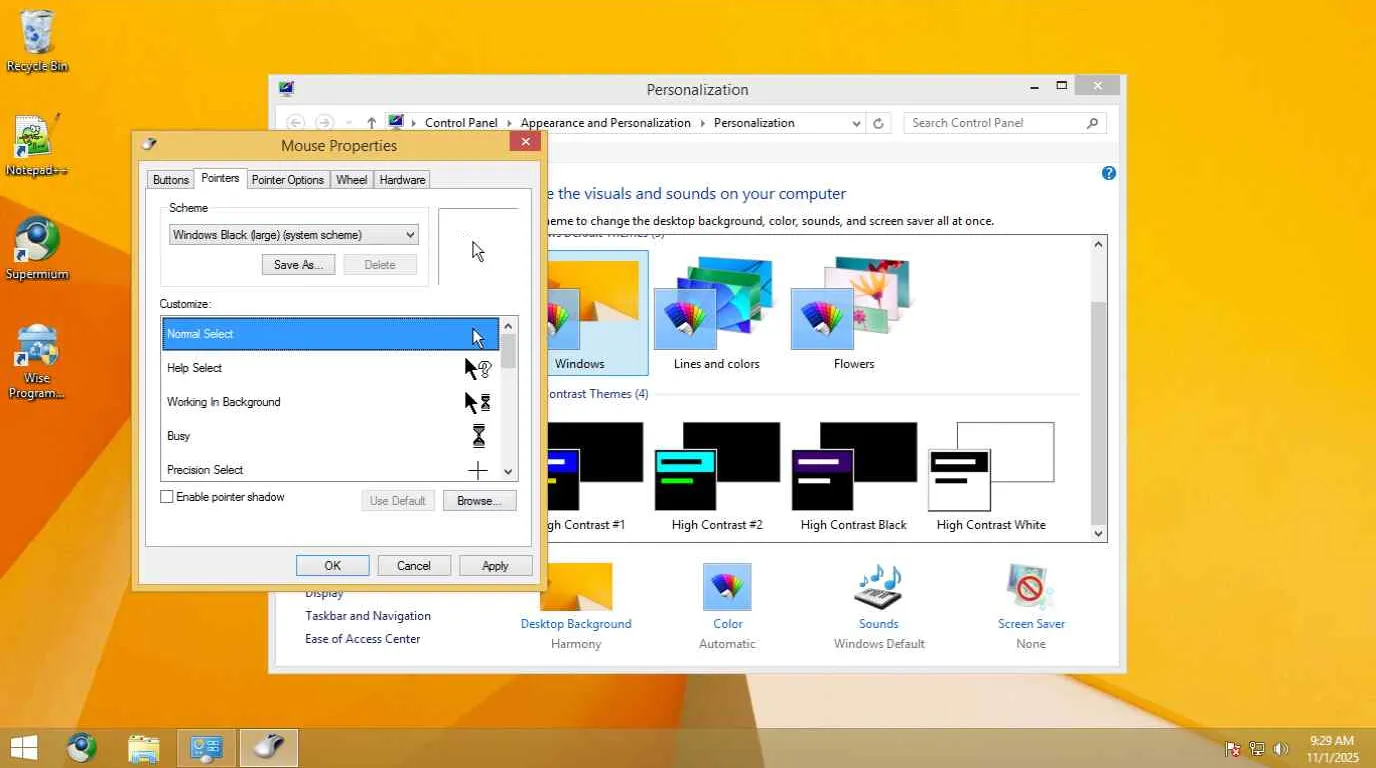Viewport: 1376px width, 768px height.
Task: Apply the mouse pointer changes
Action: 495,566
